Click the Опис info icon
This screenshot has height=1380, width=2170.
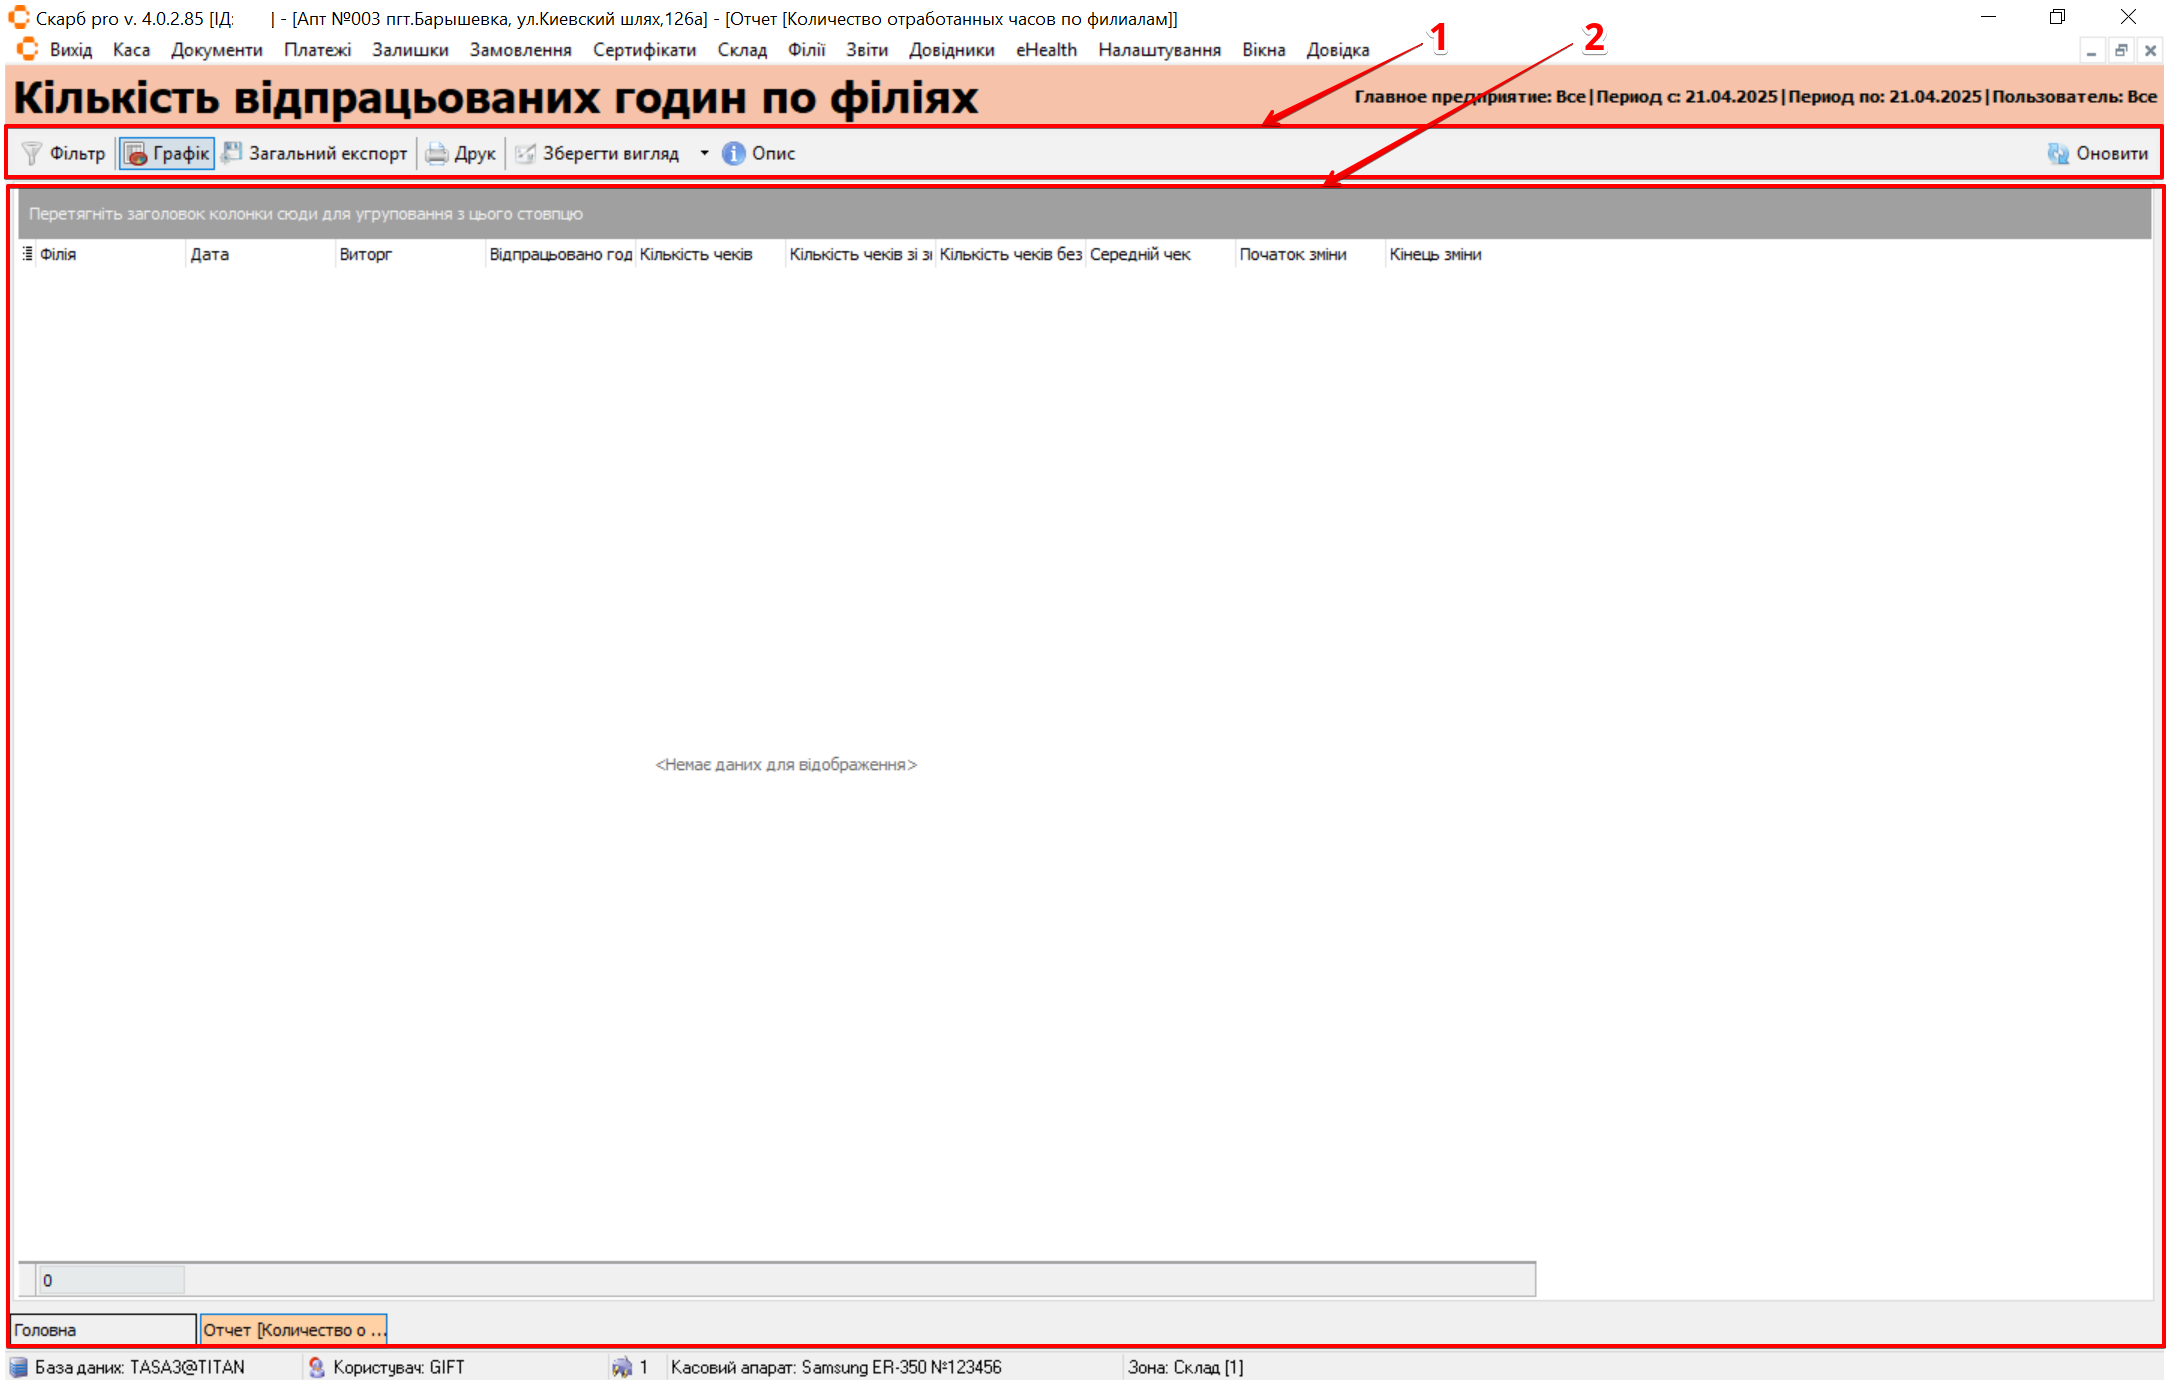point(734,153)
